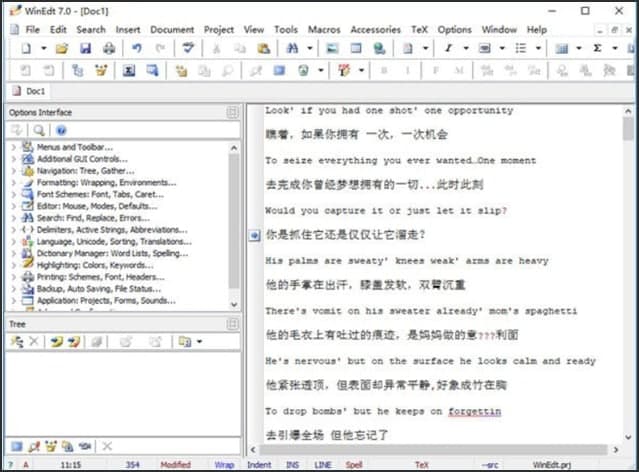Click the Spell check icon in toolbar
This screenshot has width=639, height=472.
(x=186, y=48)
